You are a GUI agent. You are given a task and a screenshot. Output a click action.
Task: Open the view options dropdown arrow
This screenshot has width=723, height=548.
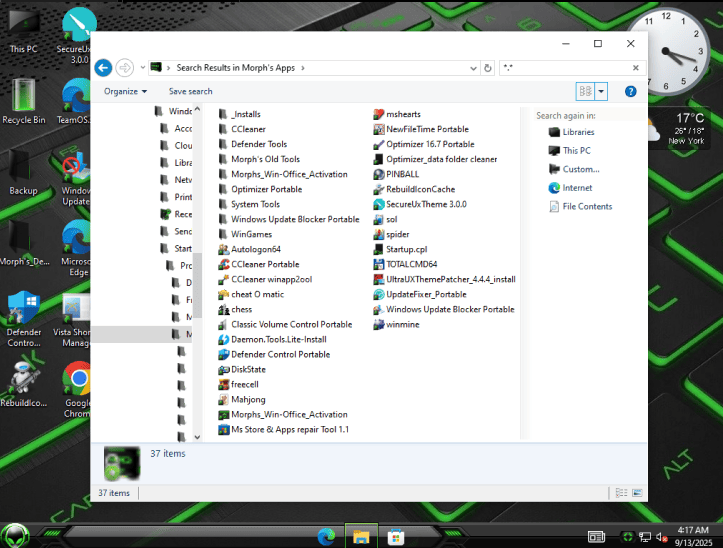pyautogui.click(x=601, y=91)
